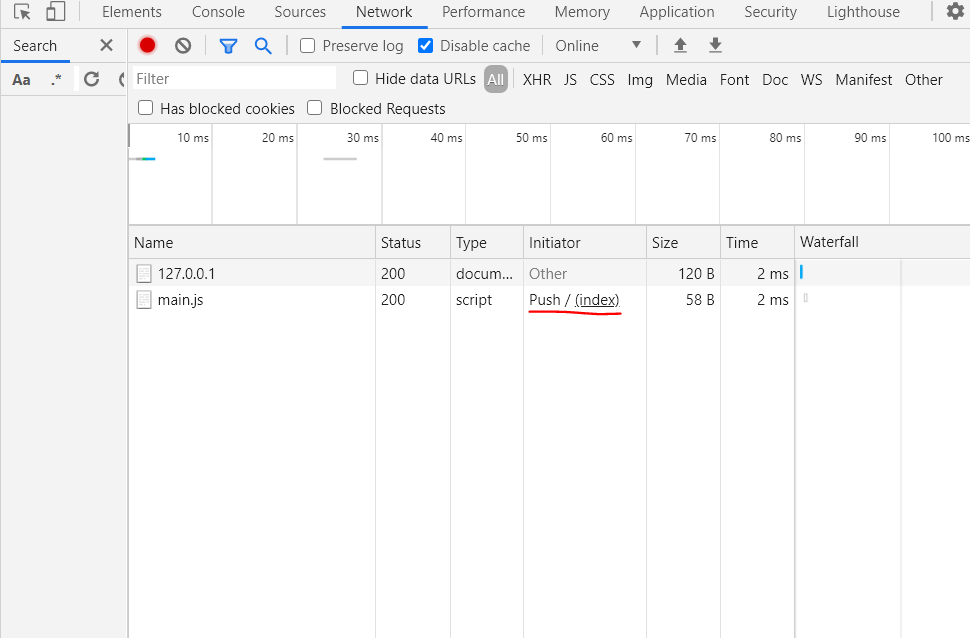Show only Font requests

(734, 80)
